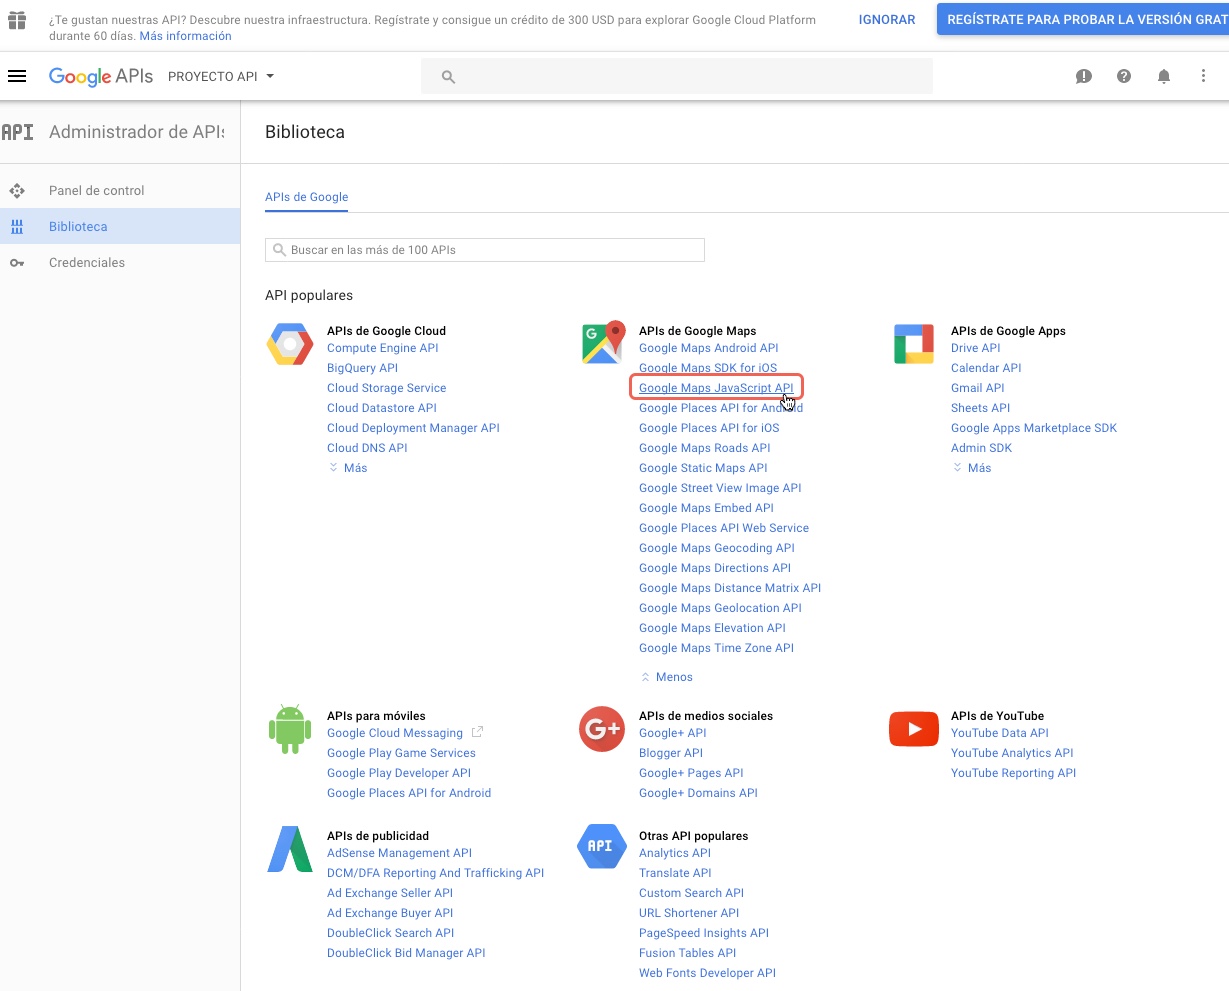Screen dimensions: 1229x991
Task: Click the Google Cloud hexagon icon
Action: 290,344
